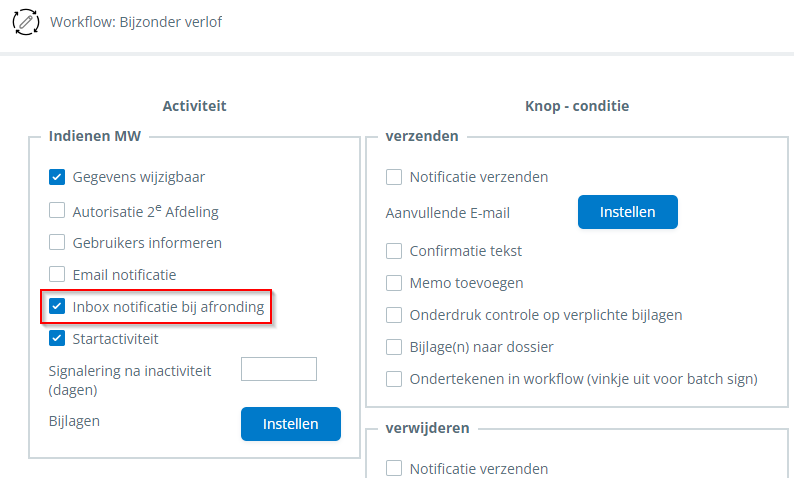Toggle Ondertekenen in workflow checkbox

(394, 379)
